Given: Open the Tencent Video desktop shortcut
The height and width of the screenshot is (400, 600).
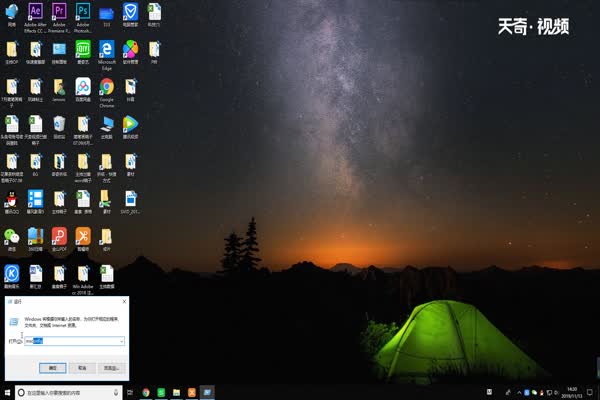Looking at the screenshot, I should (x=130, y=127).
